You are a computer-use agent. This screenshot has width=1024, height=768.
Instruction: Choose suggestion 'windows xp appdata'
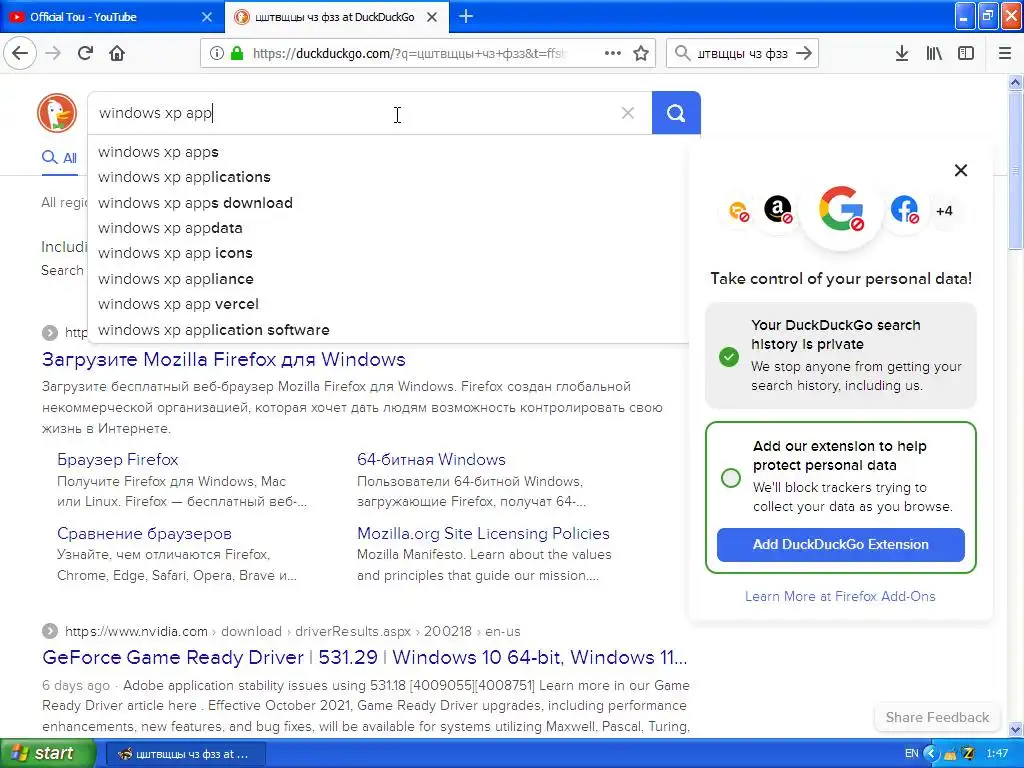[x=388, y=228]
